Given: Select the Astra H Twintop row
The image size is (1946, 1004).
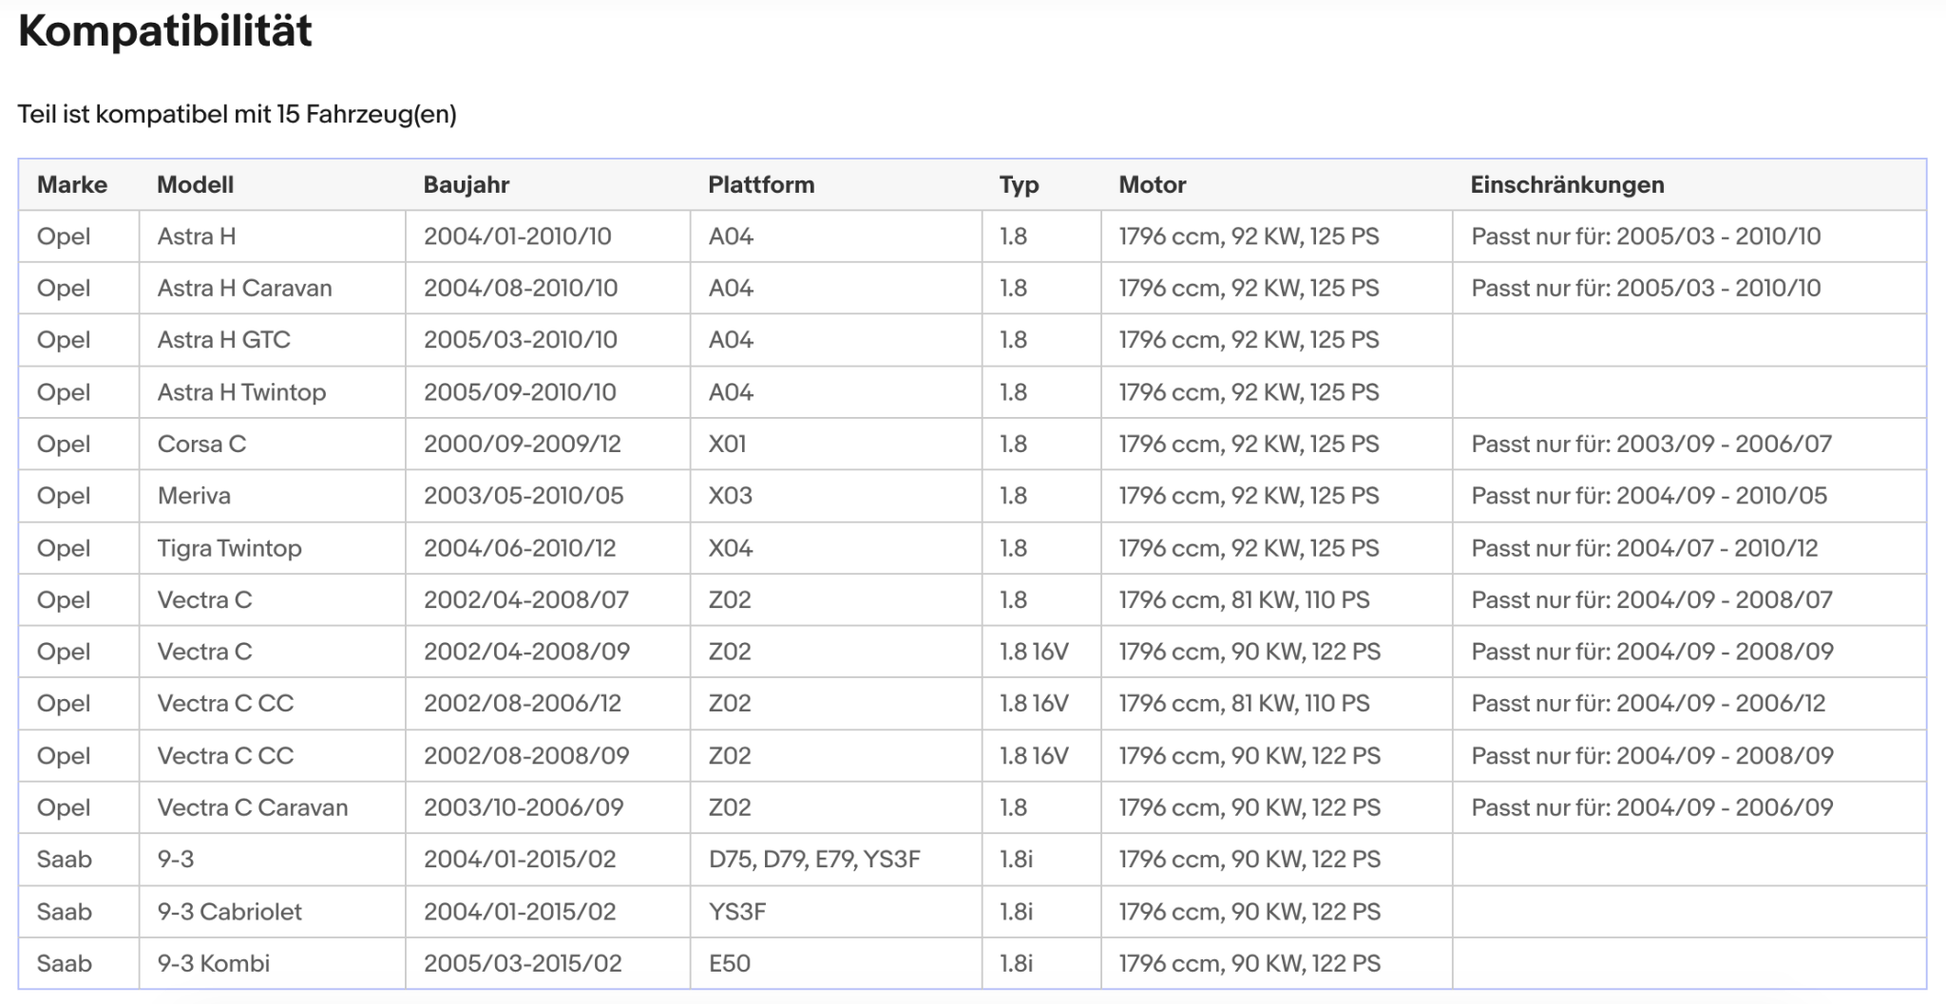Looking at the screenshot, I should coord(241,392).
